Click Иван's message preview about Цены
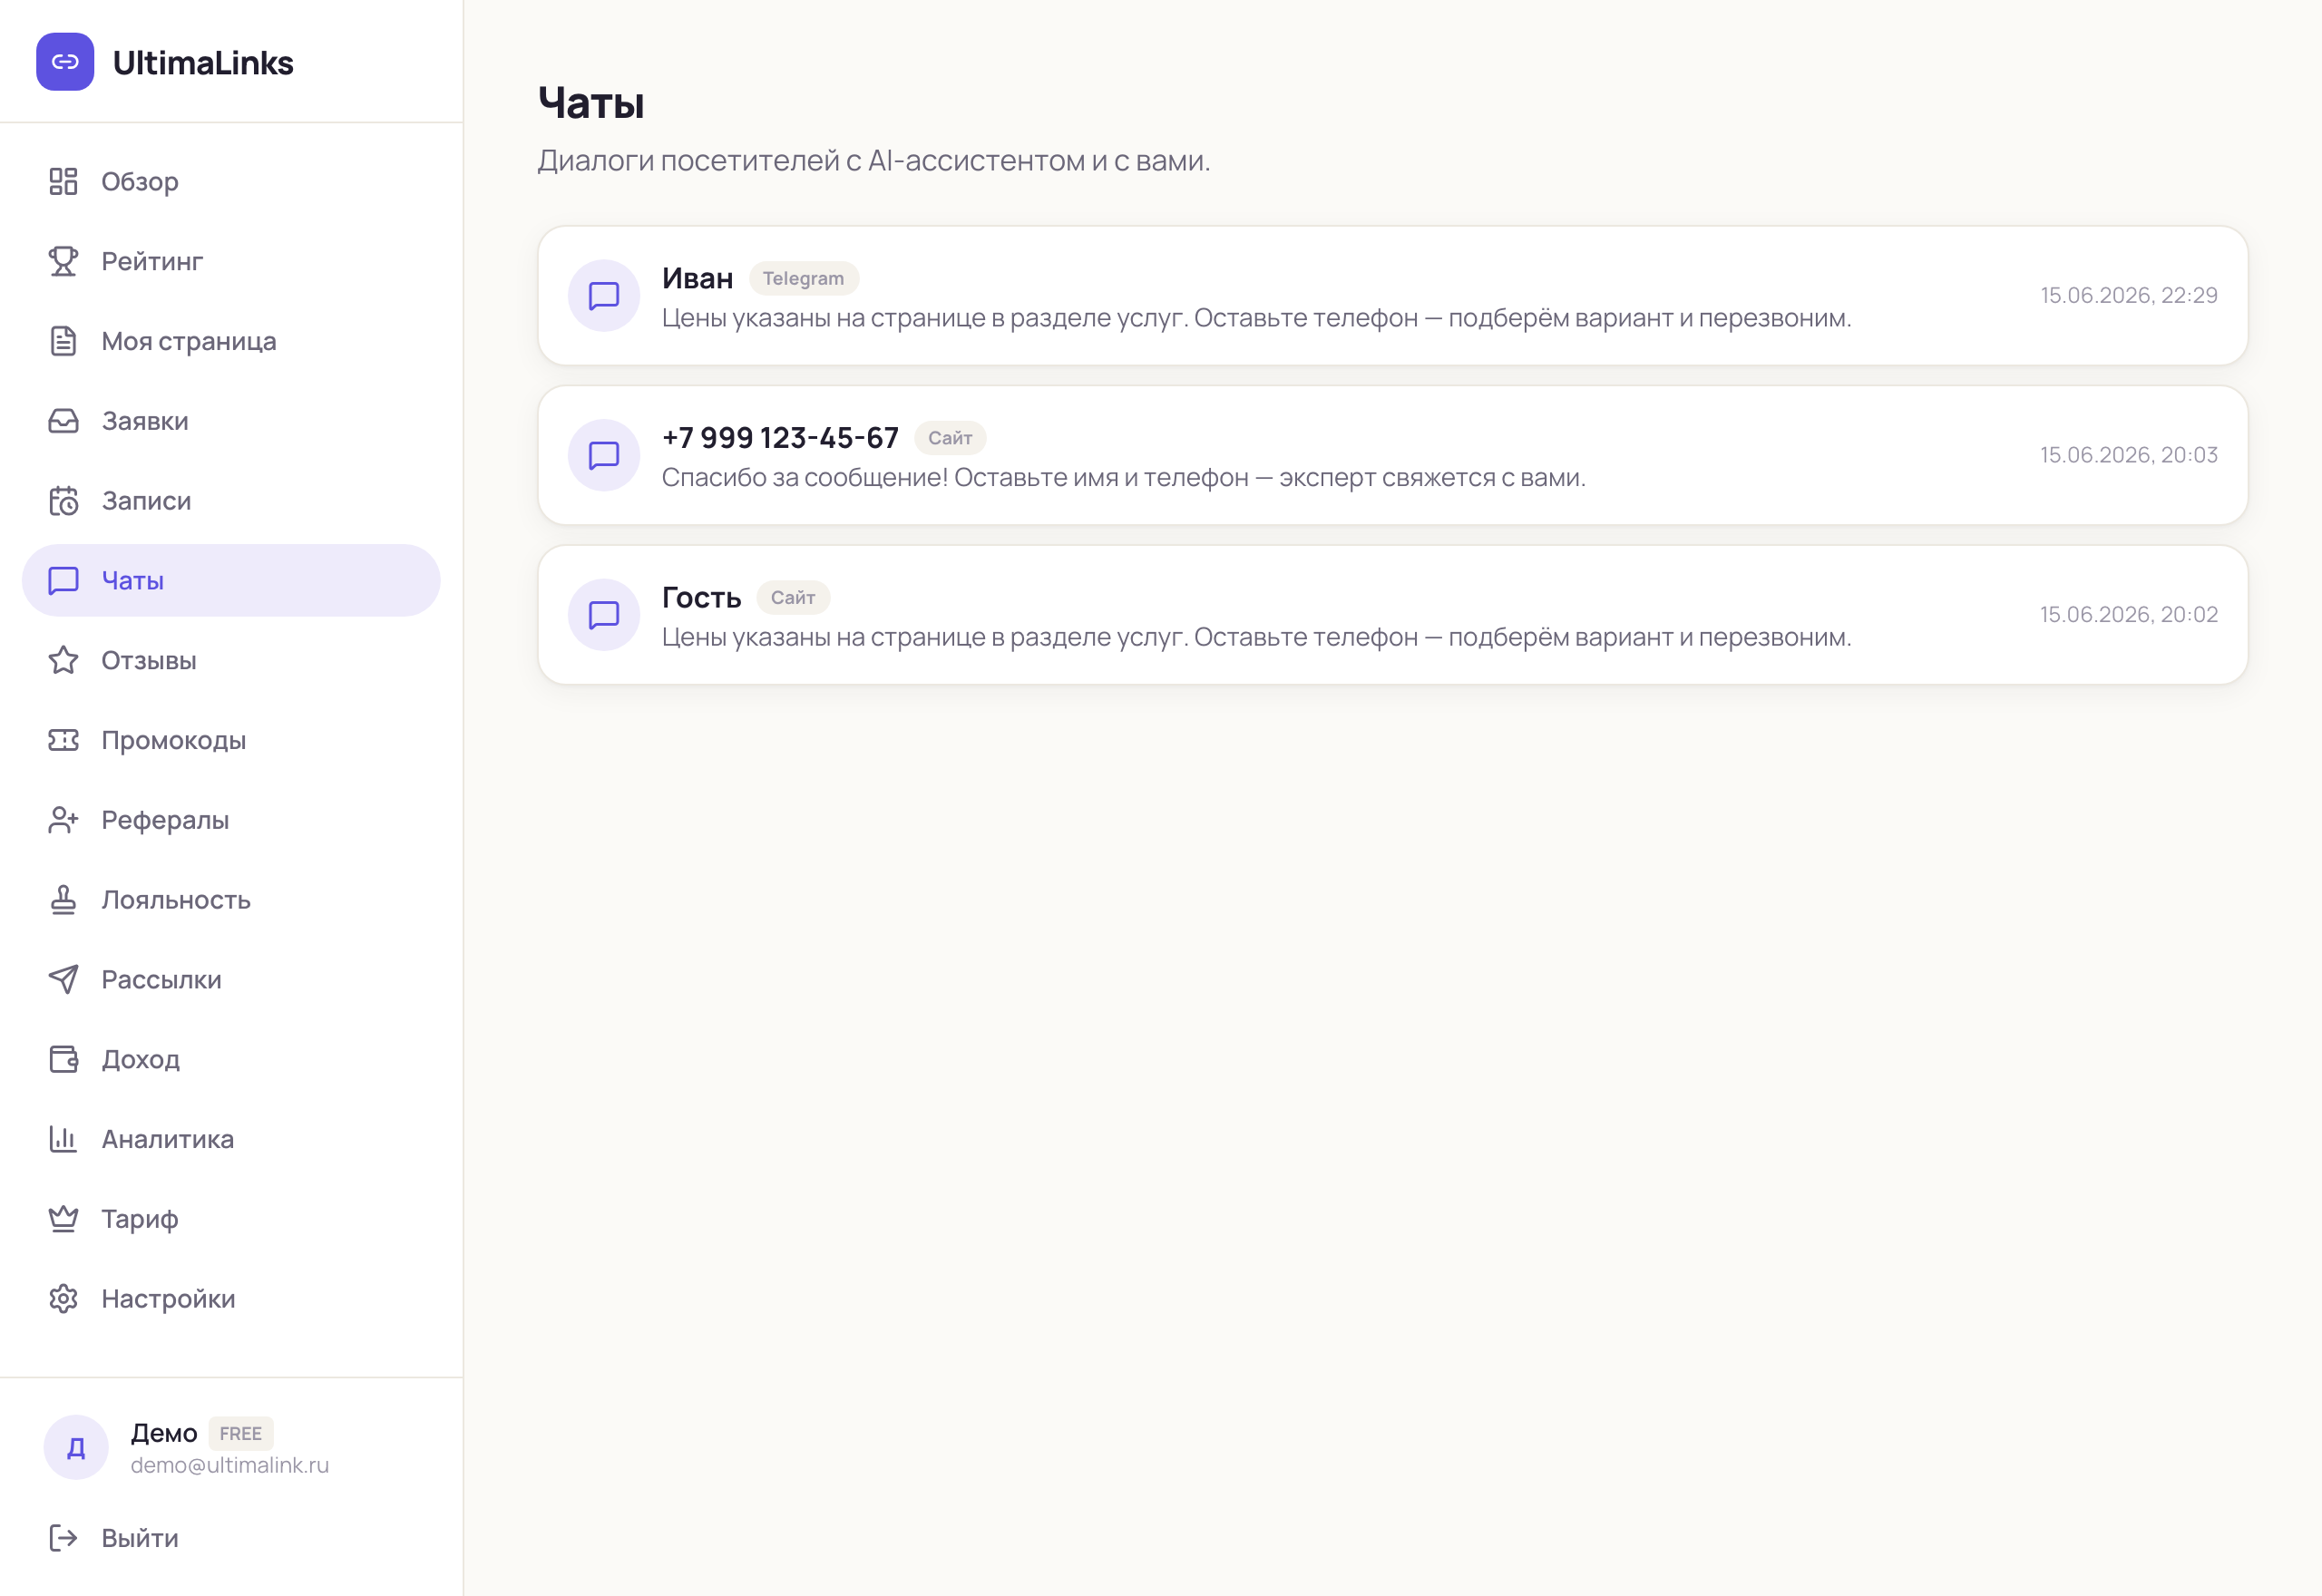Screen dimensions: 2322x1596 coord(1256,318)
